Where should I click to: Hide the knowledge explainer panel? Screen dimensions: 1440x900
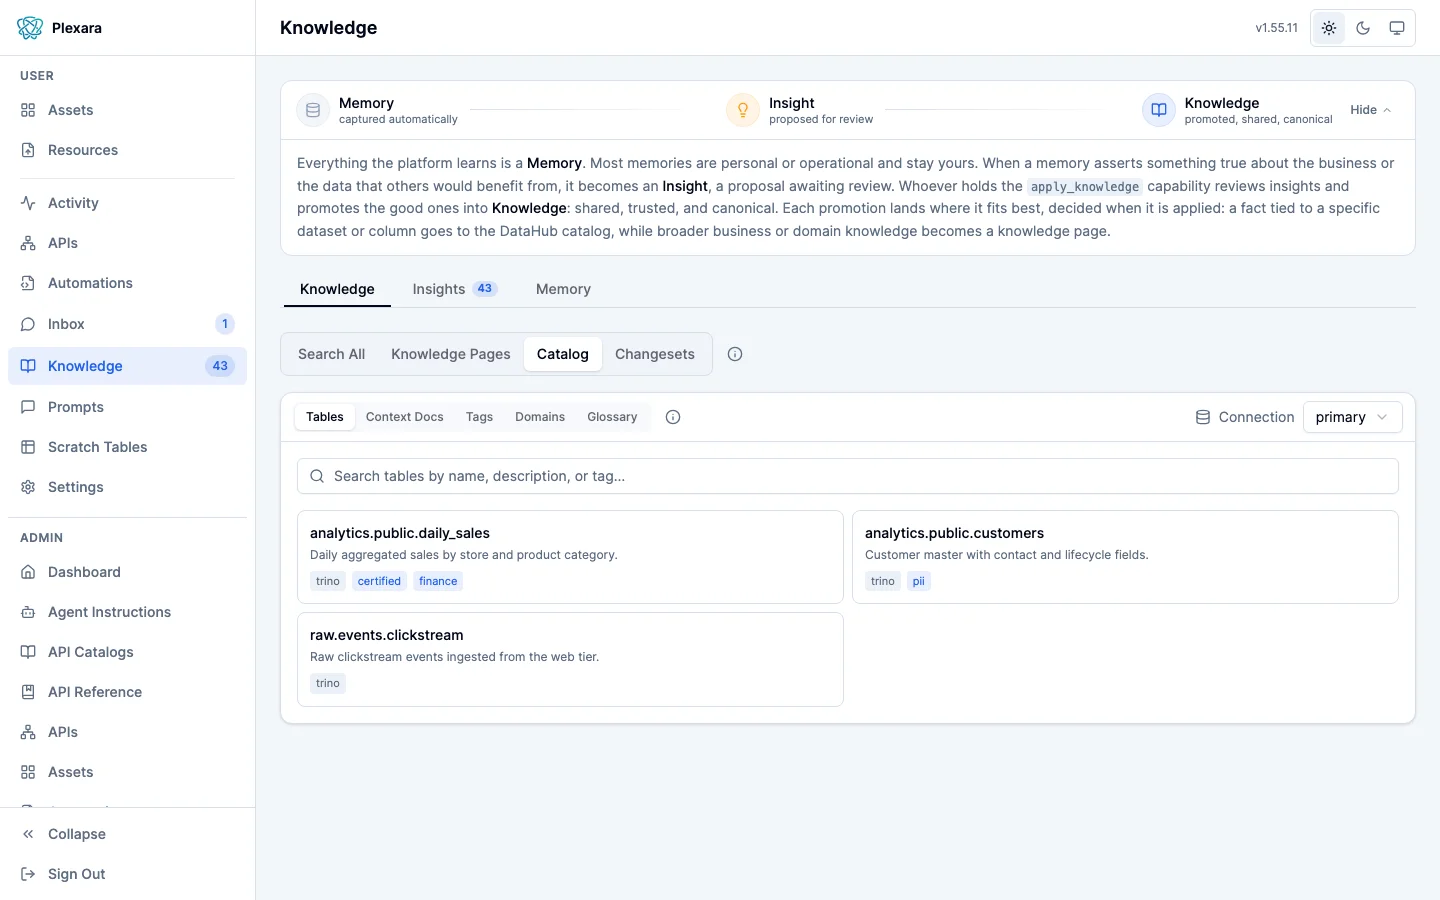pos(1370,110)
